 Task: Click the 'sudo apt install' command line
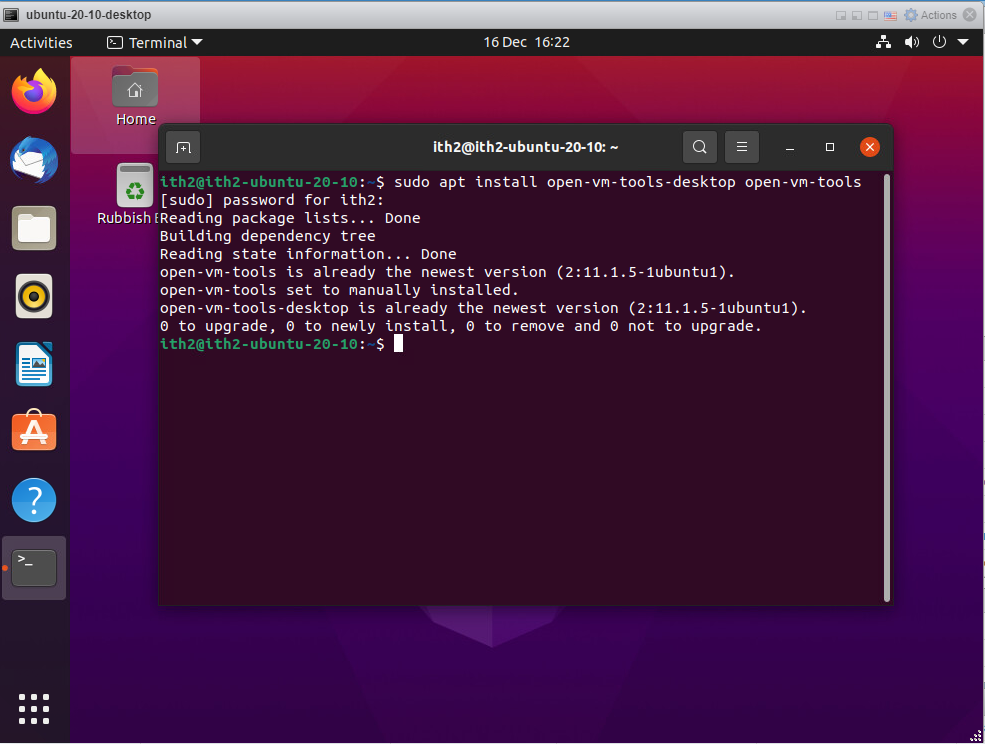pyautogui.click(x=510, y=182)
